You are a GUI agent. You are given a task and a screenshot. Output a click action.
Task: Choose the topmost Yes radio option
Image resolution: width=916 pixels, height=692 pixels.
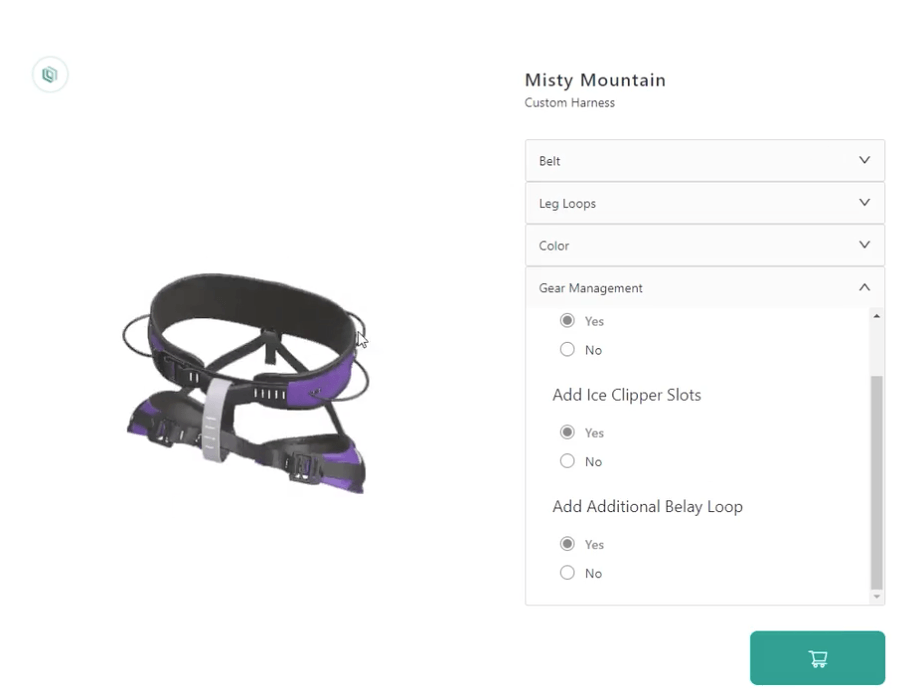click(x=568, y=321)
